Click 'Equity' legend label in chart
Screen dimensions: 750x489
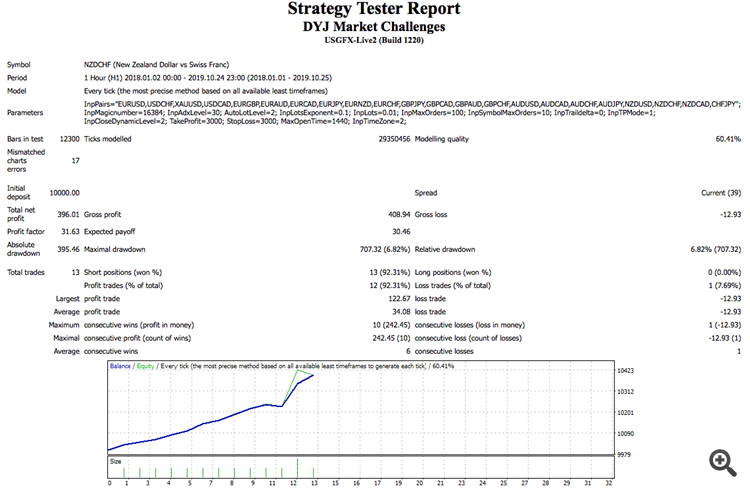click(145, 366)
